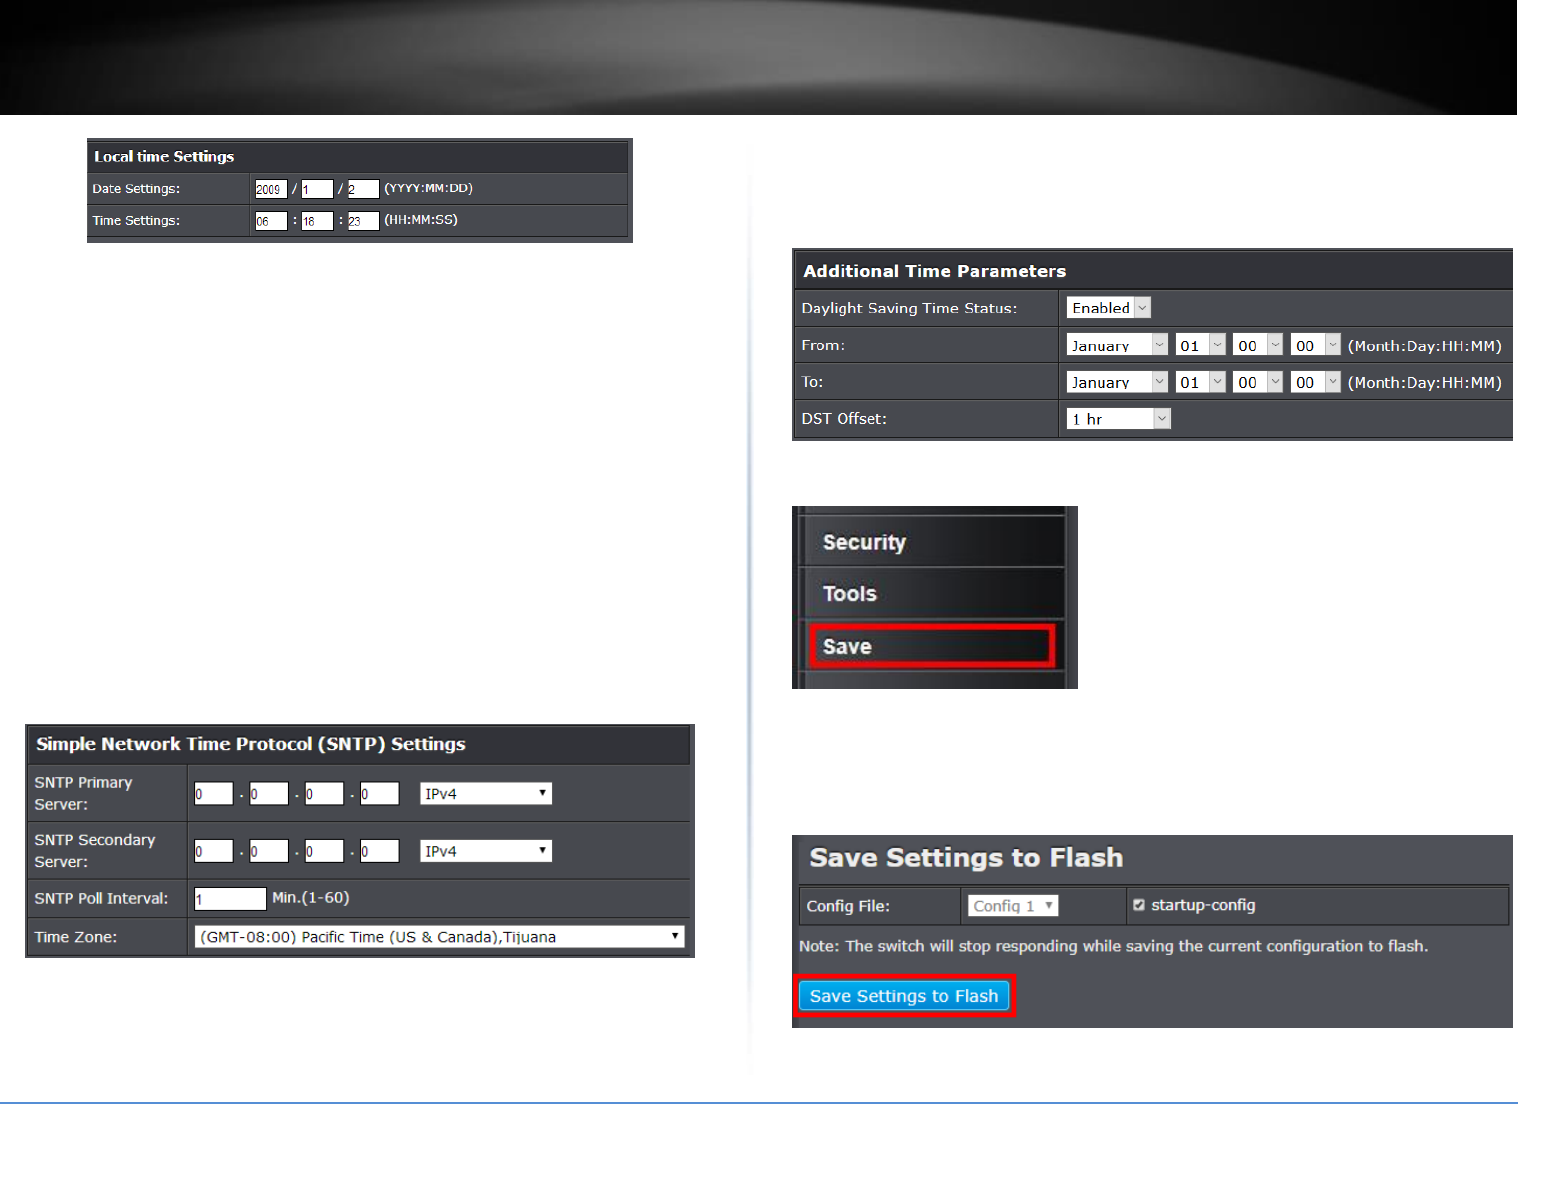Open the Config File dropdown
Image resolution: width=1548 pixels, height=1200 pixels.
pyautogui.click(x=1013, y=906)
